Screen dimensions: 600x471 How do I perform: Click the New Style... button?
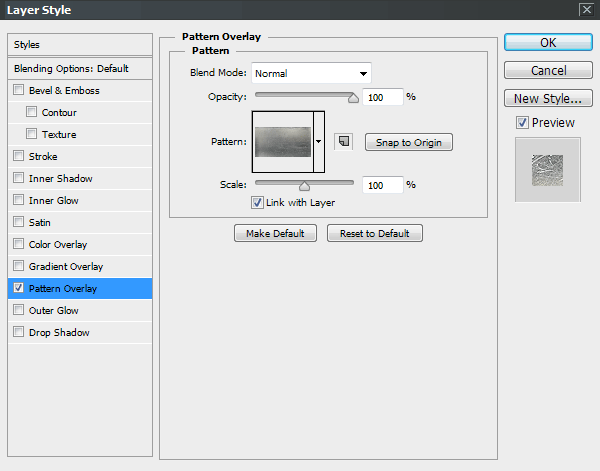547,99
